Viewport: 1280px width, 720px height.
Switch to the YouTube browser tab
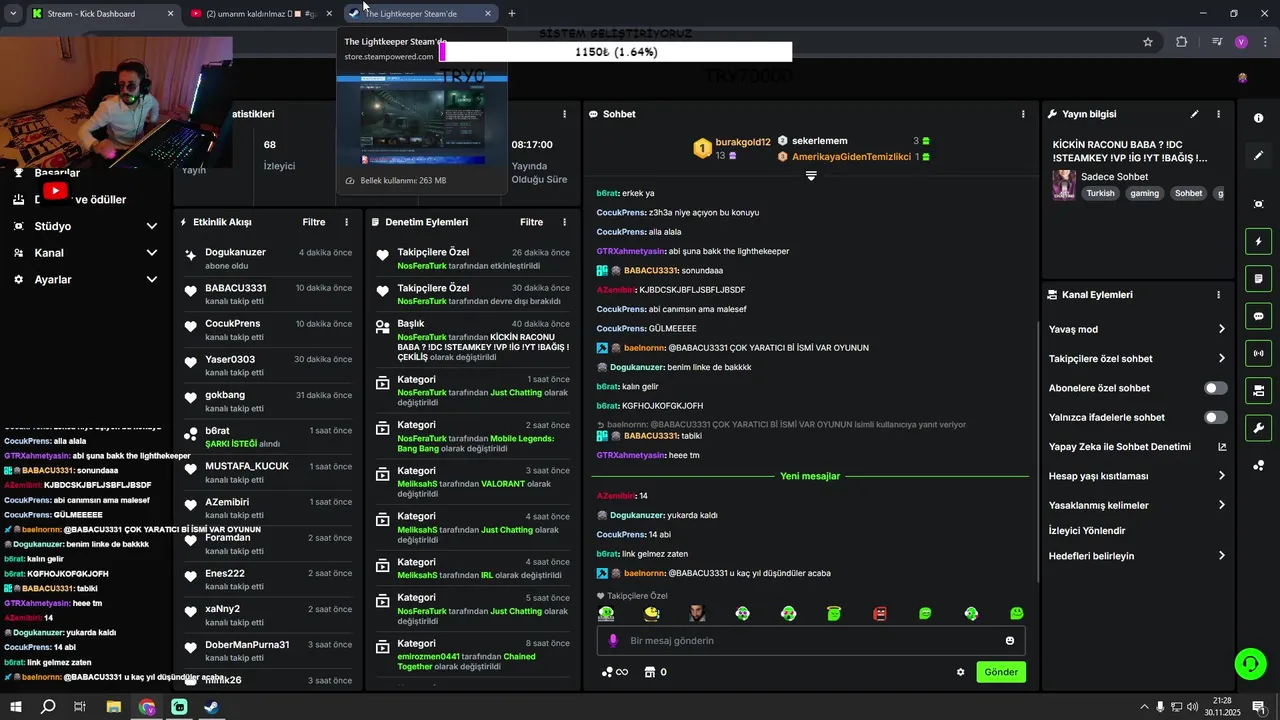pos(263,14)
